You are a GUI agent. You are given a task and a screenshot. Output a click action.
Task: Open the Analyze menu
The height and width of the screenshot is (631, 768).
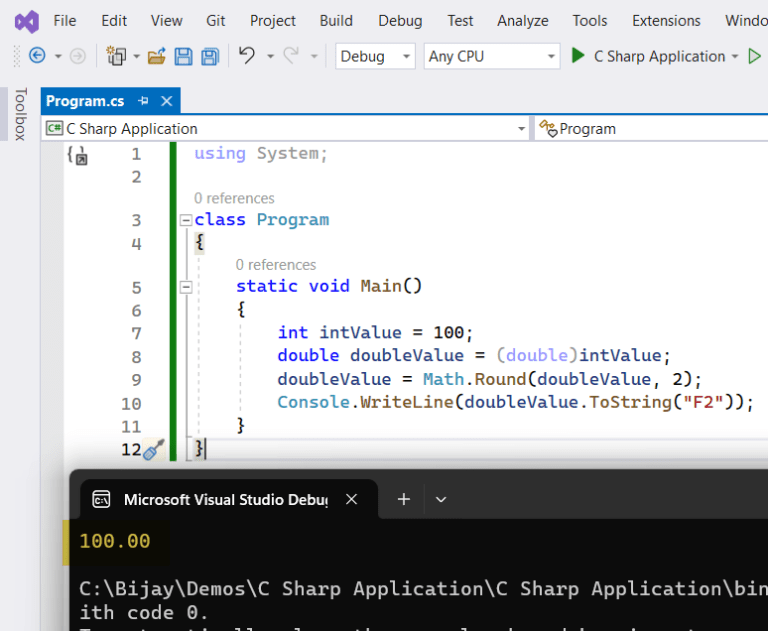click(x=523, y=21)
